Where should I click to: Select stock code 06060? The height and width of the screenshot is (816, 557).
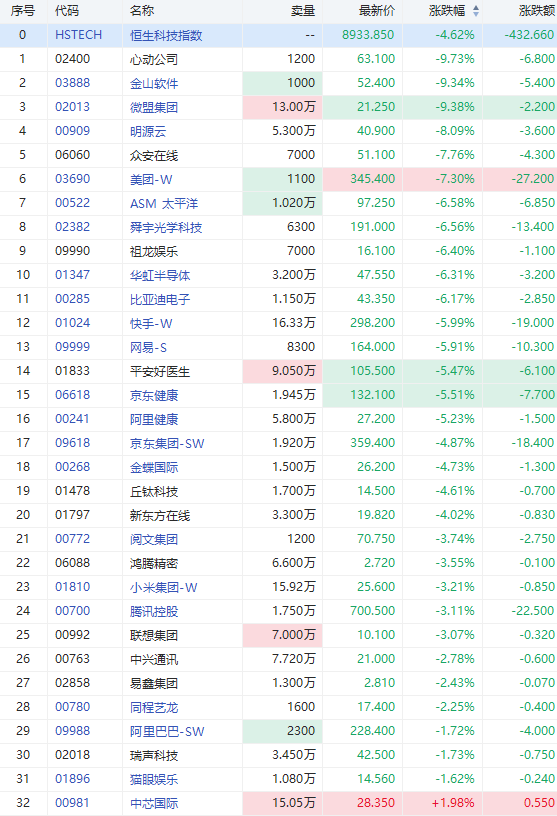pyautogui.click(x=72, y=155)
